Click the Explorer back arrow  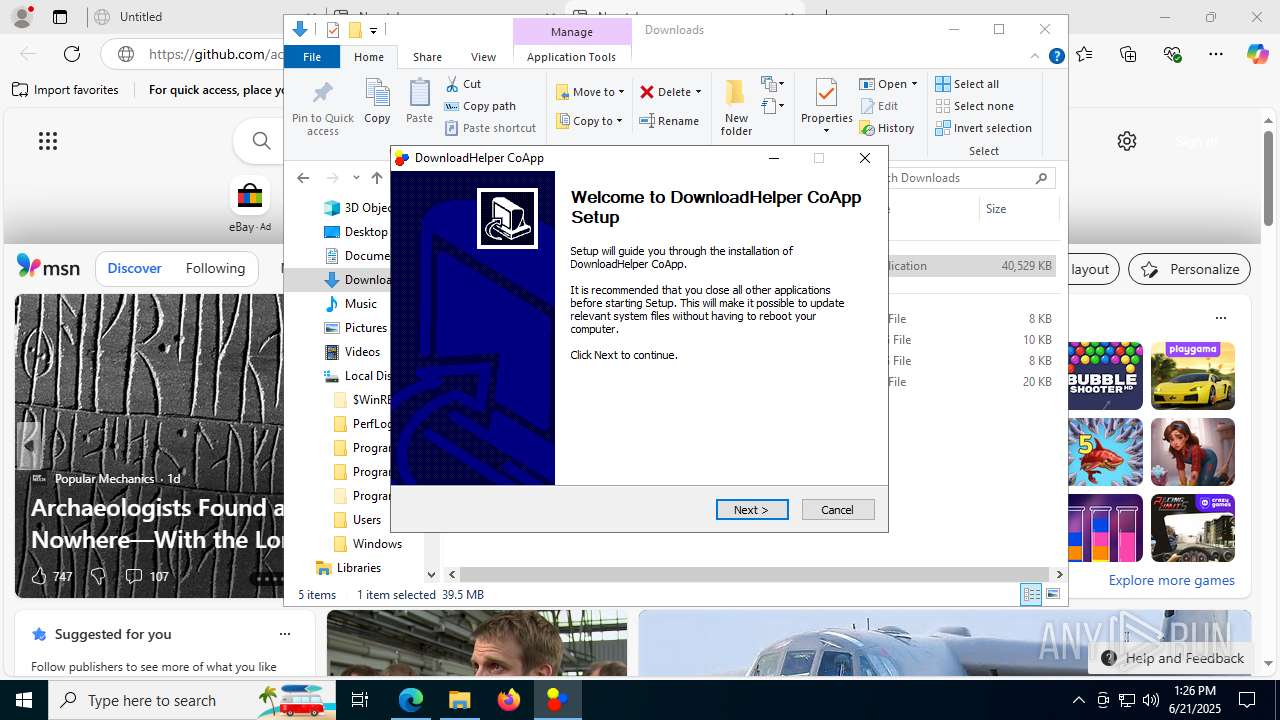tap(303, 178)
